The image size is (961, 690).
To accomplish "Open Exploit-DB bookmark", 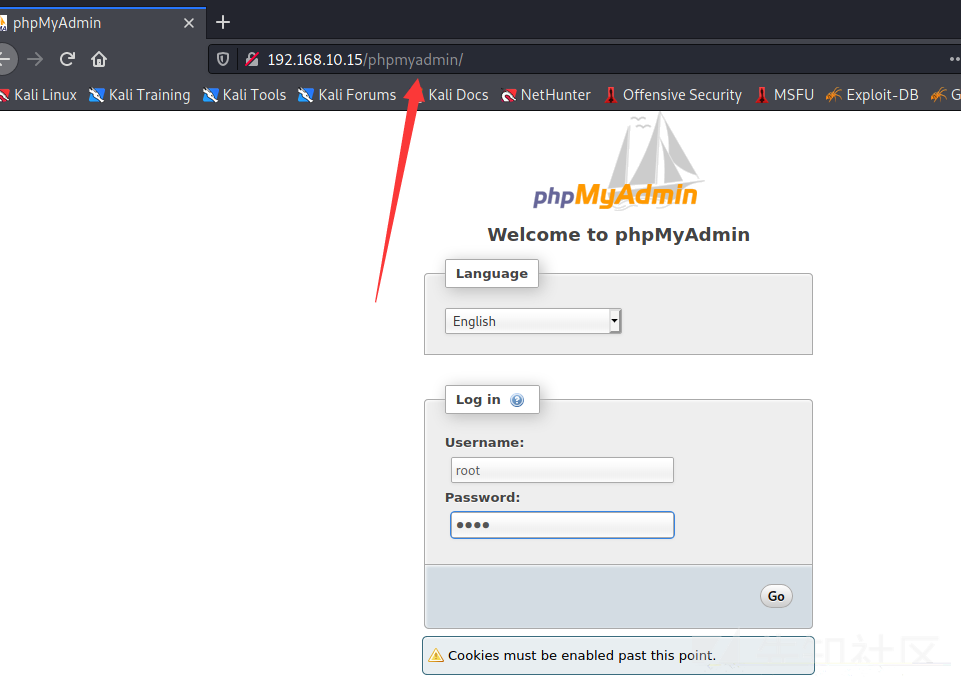I will tap(872, 95).
